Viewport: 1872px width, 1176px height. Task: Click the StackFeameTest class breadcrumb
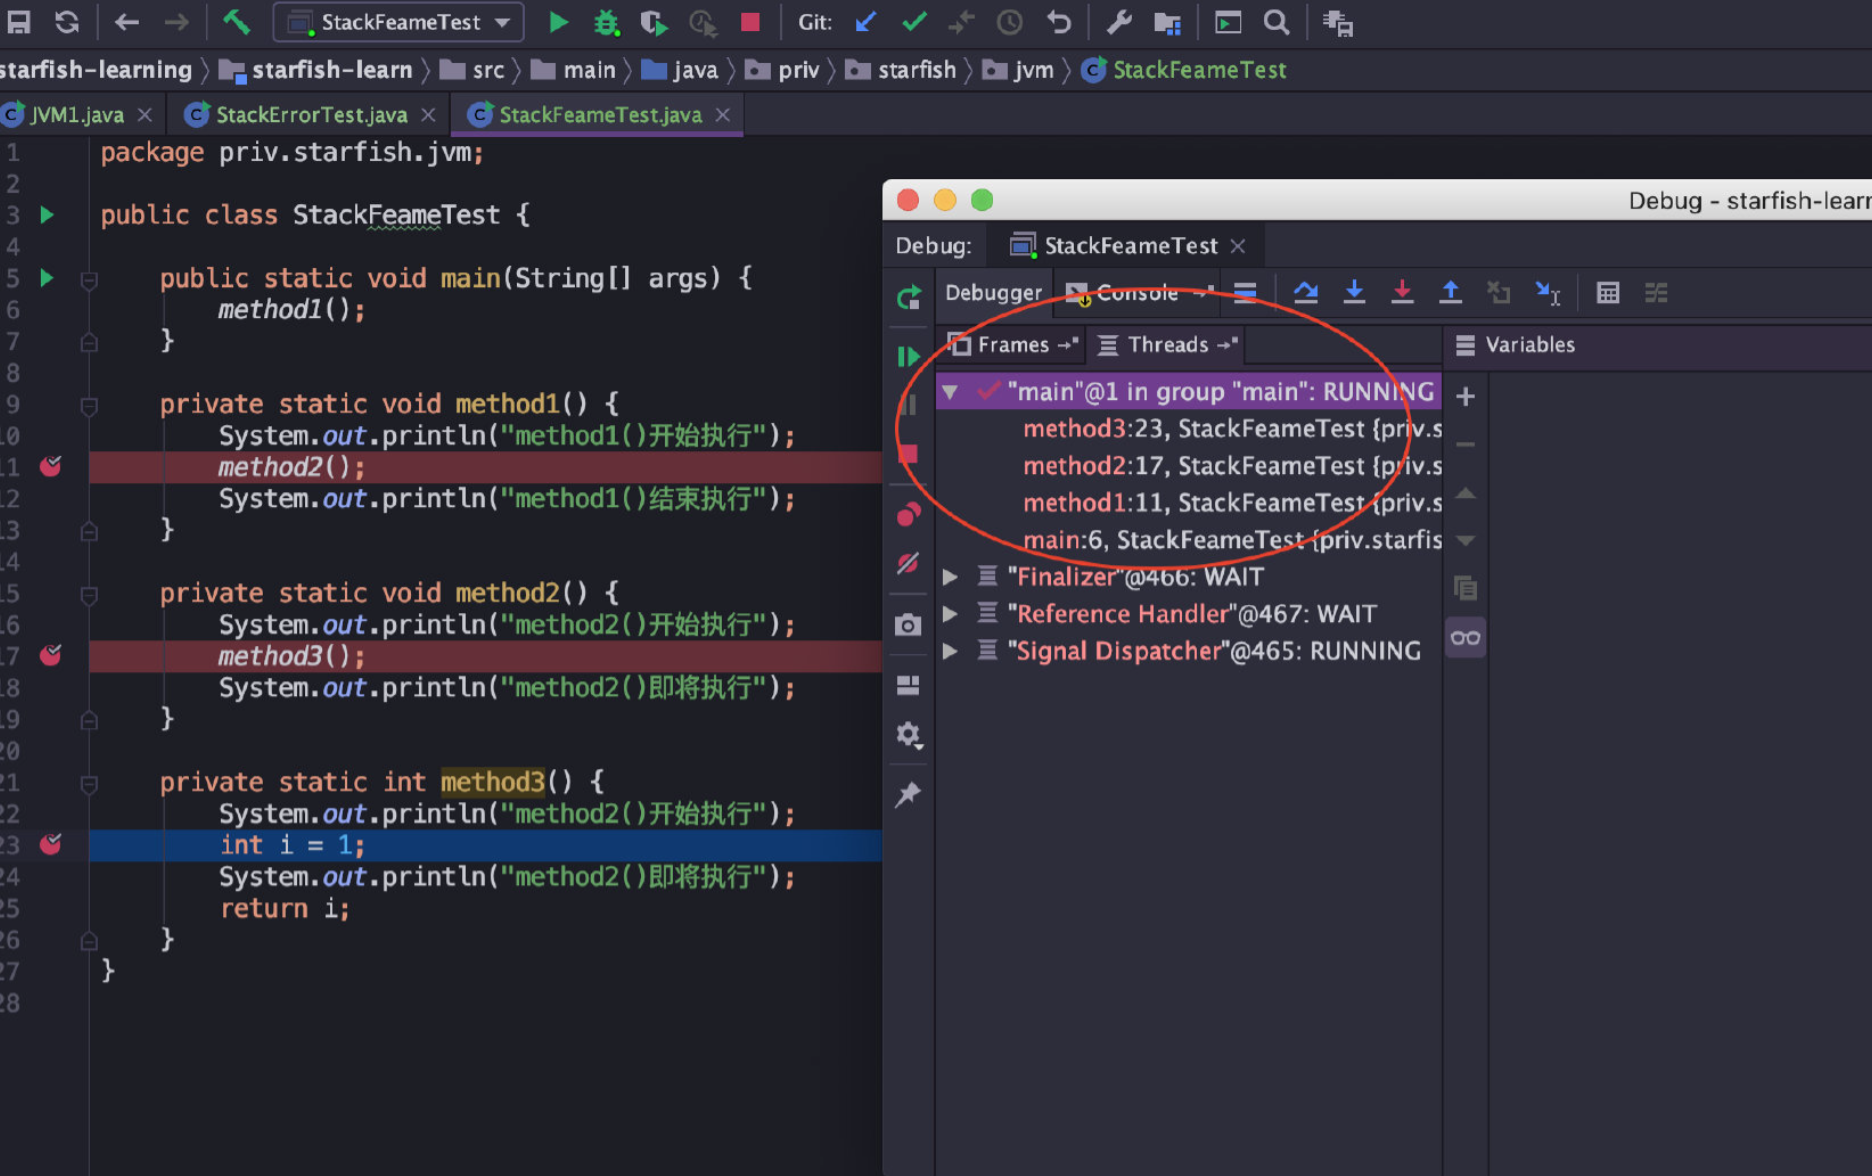[1184, 70]
